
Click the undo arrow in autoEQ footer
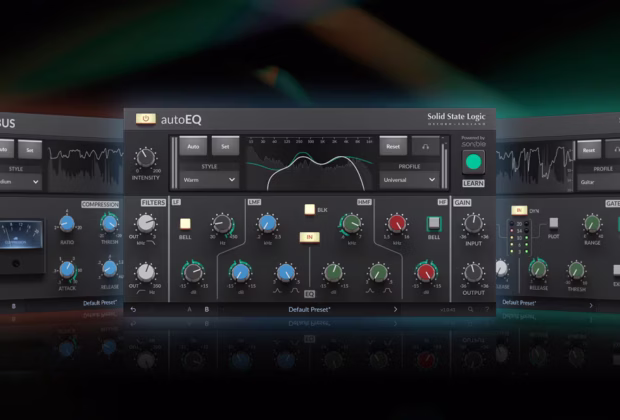tap(133, 309)
